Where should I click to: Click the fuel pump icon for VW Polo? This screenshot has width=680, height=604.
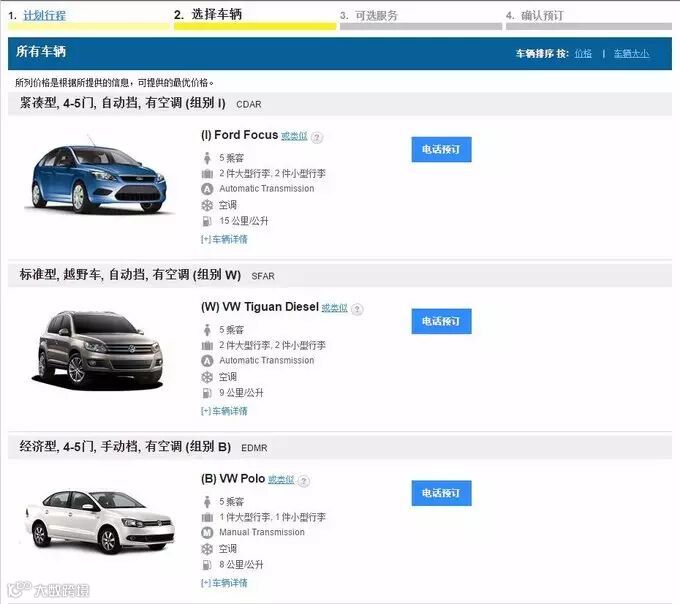207,565
